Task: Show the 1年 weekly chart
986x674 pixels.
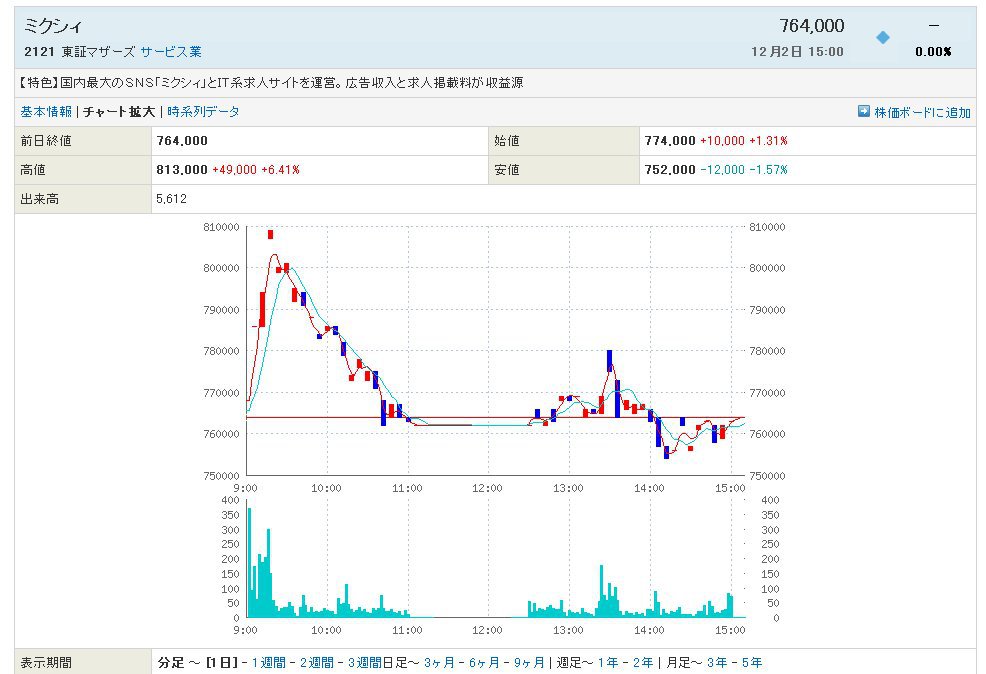Action: pos(607,662)
